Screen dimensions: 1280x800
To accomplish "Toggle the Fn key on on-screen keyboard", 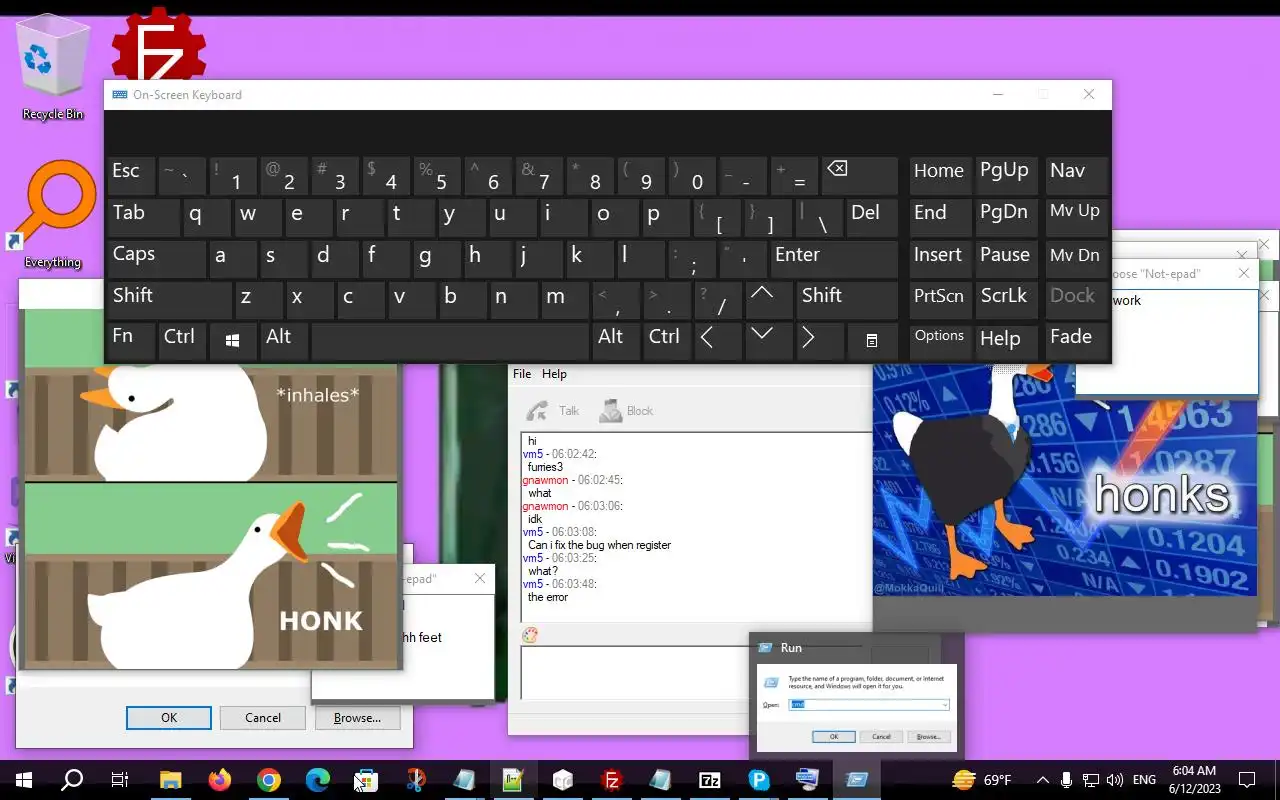I will pyautogui.click(x=131, y=340).
